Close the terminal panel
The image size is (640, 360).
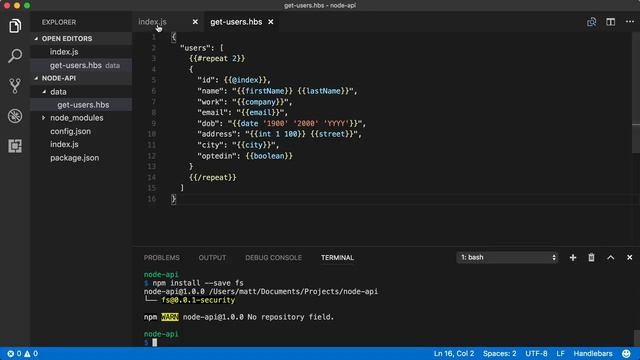[x=629, y=258]
